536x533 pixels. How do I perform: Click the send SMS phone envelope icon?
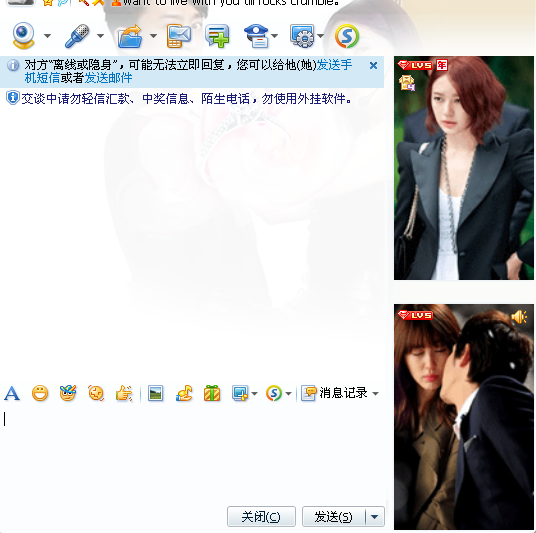(x=179, y=36)
